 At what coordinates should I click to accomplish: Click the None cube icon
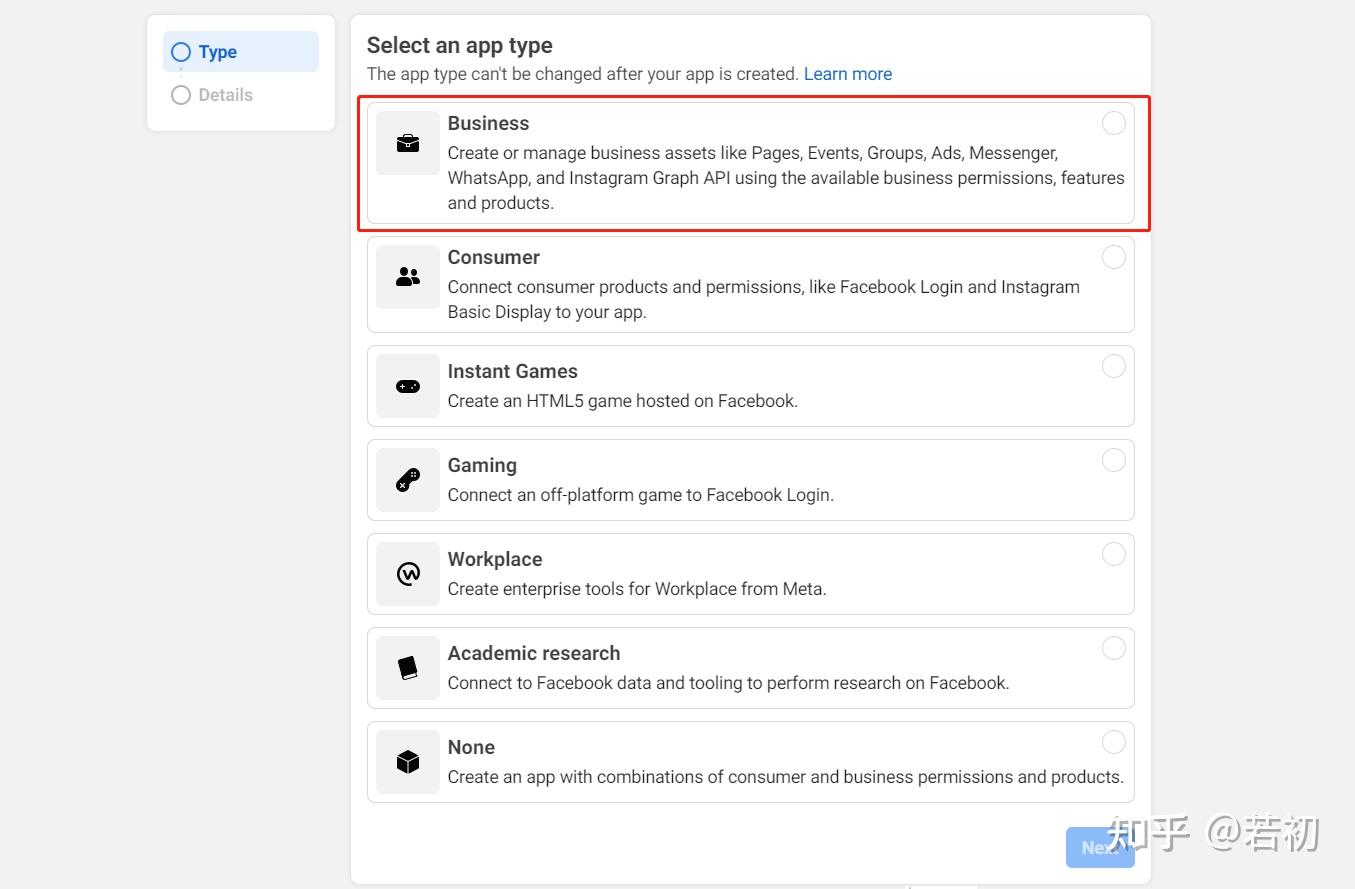click(x=408, y=762)
